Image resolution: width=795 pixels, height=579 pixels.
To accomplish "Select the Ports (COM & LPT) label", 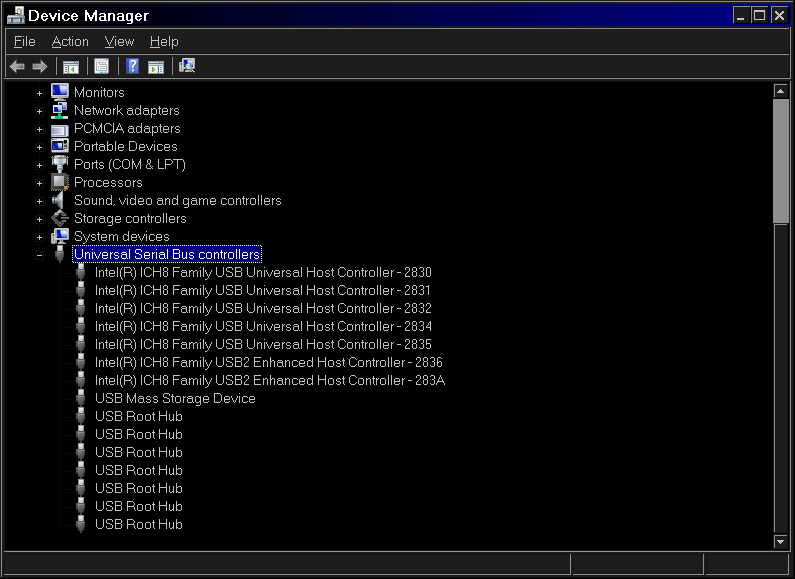I will pyautogui.click(x=130, y=165).
